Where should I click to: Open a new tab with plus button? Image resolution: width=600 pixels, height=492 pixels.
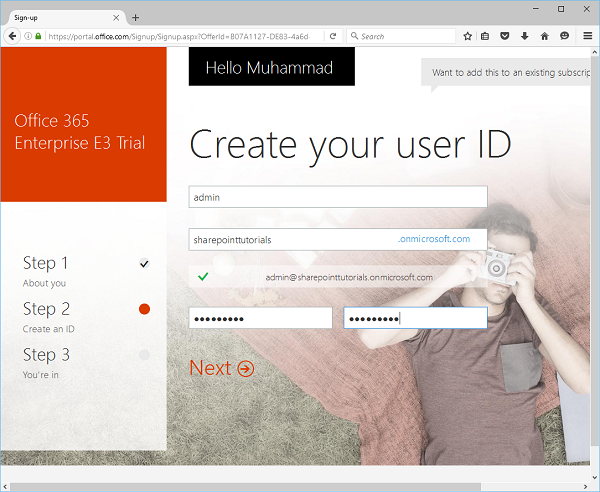pos(136,17)
